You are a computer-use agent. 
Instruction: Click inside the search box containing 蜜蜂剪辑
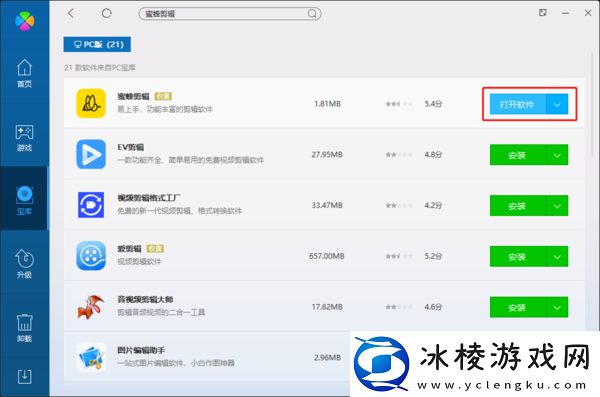pyautogui.click(x=230, y=14)
